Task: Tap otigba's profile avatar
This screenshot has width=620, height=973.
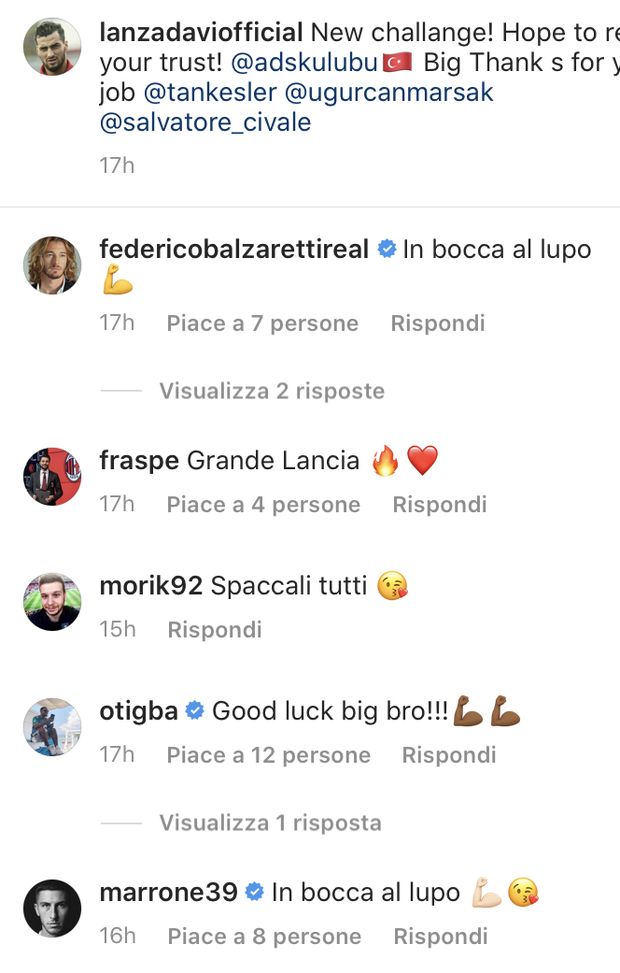Action: point(52,727)
